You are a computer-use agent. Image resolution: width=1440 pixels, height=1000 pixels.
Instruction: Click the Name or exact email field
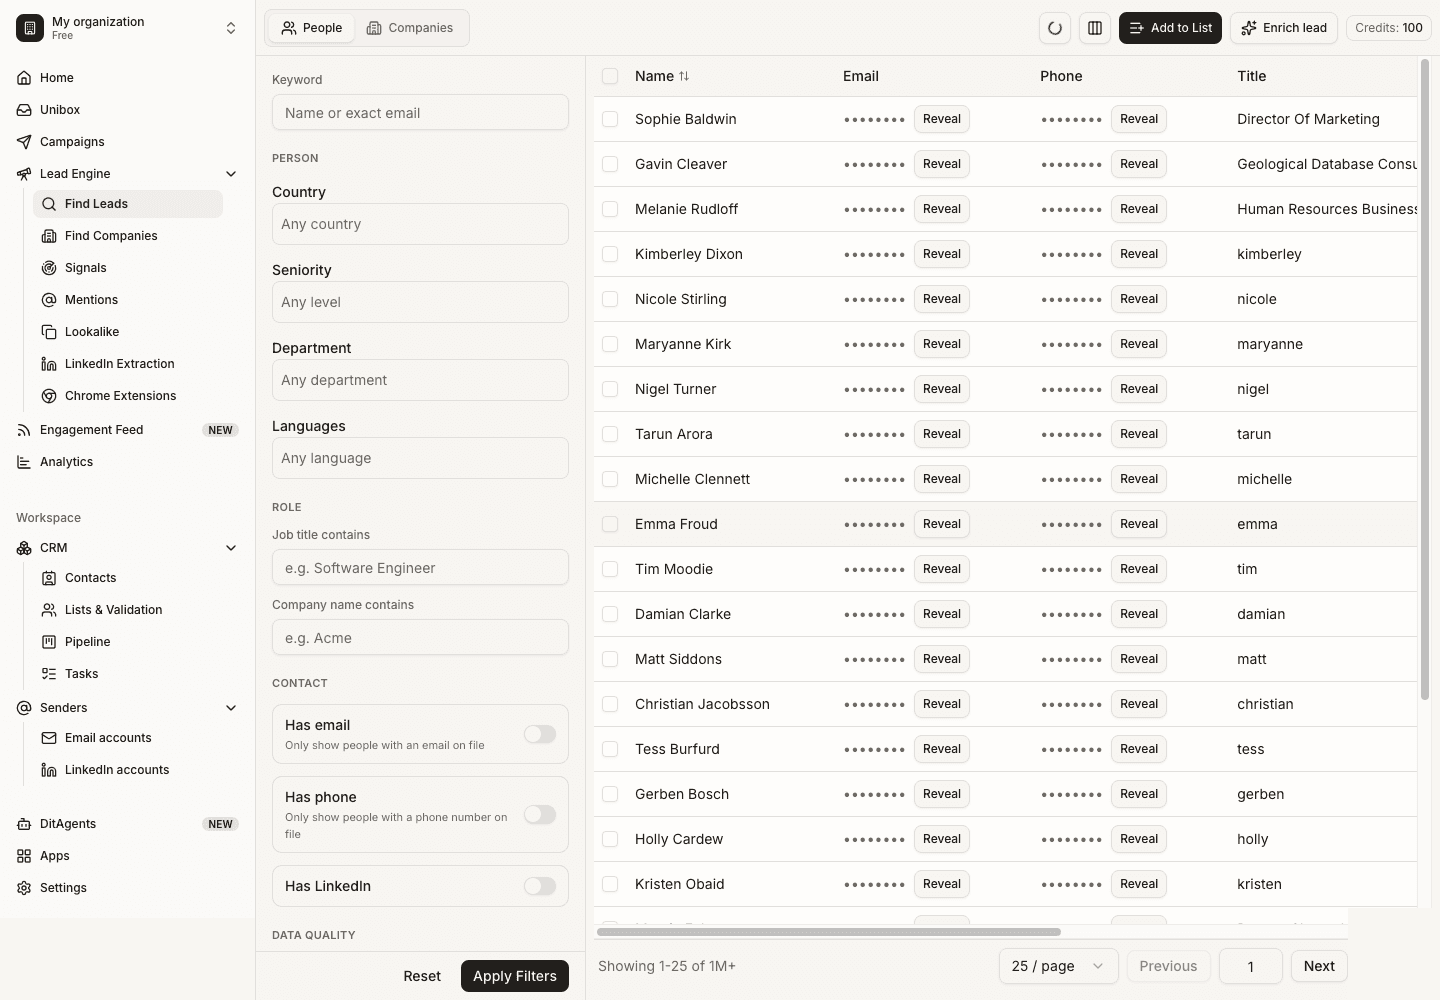tap(420, 112)
